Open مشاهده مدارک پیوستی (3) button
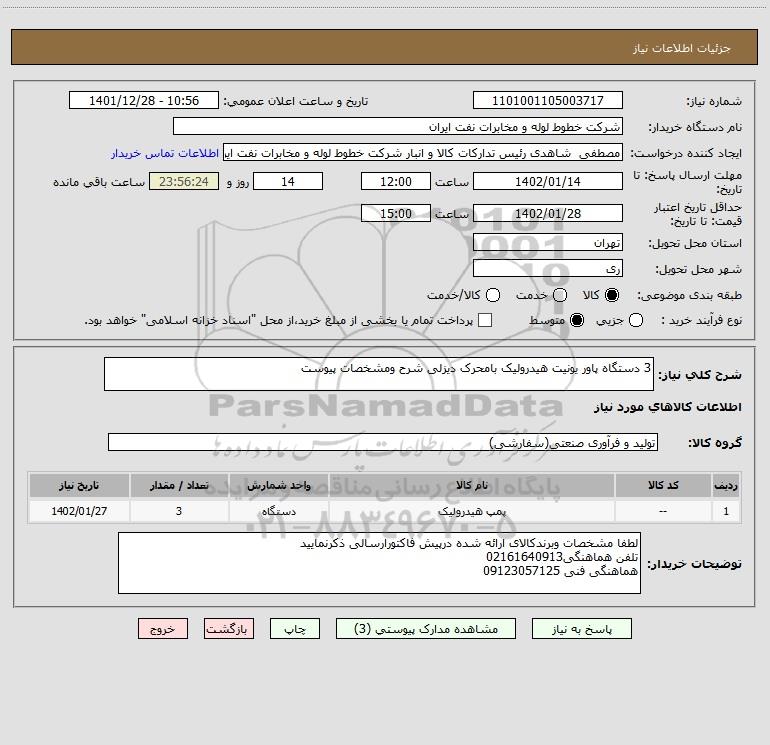 pyautogui.click(x=426, y=629)
